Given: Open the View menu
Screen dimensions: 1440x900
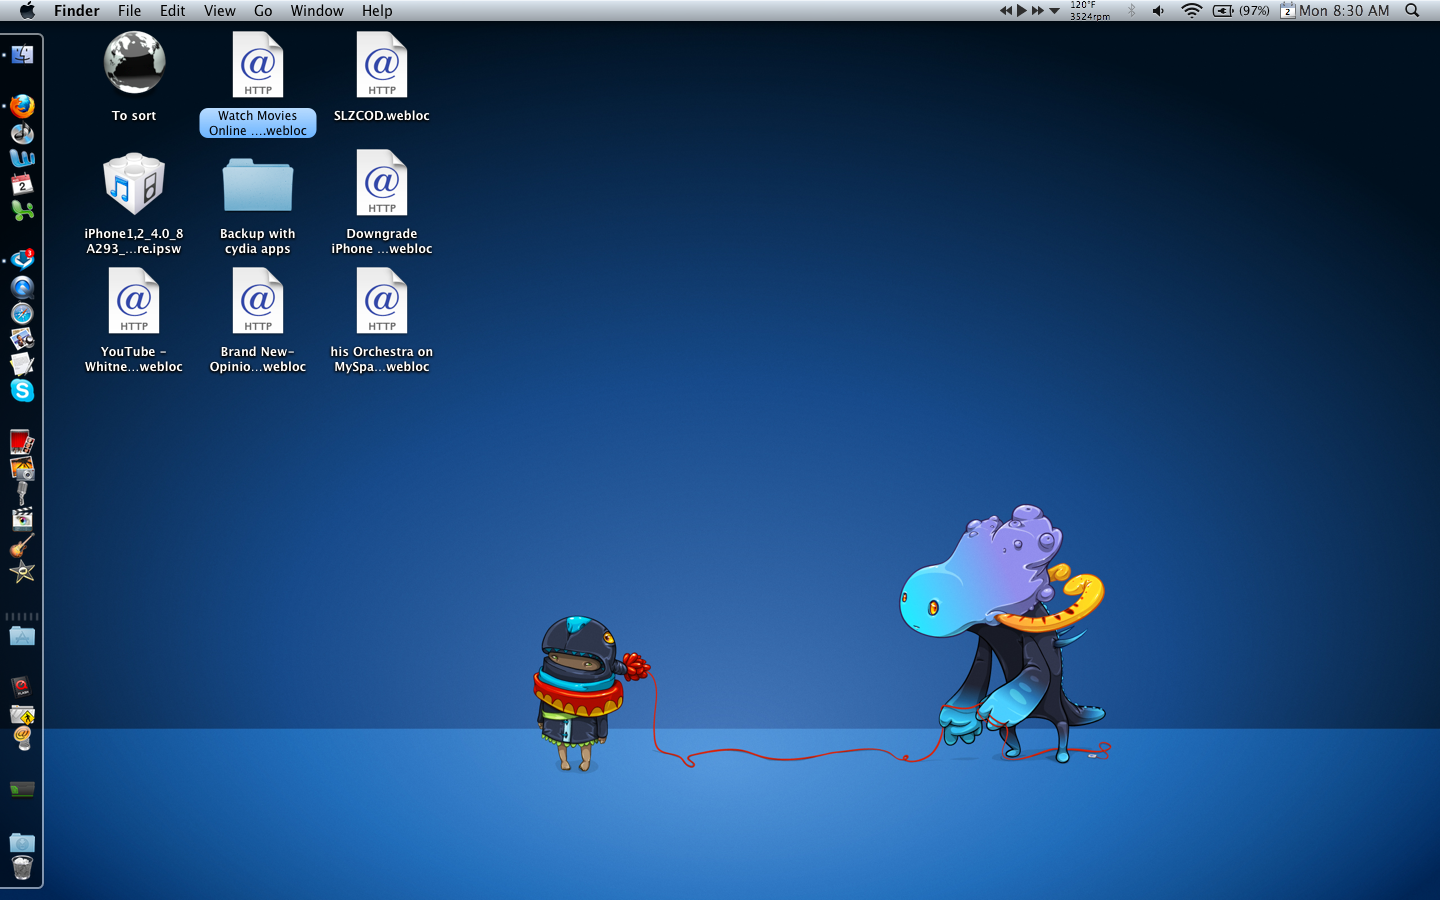Looking at the screenshot, I should pos(219,10).
